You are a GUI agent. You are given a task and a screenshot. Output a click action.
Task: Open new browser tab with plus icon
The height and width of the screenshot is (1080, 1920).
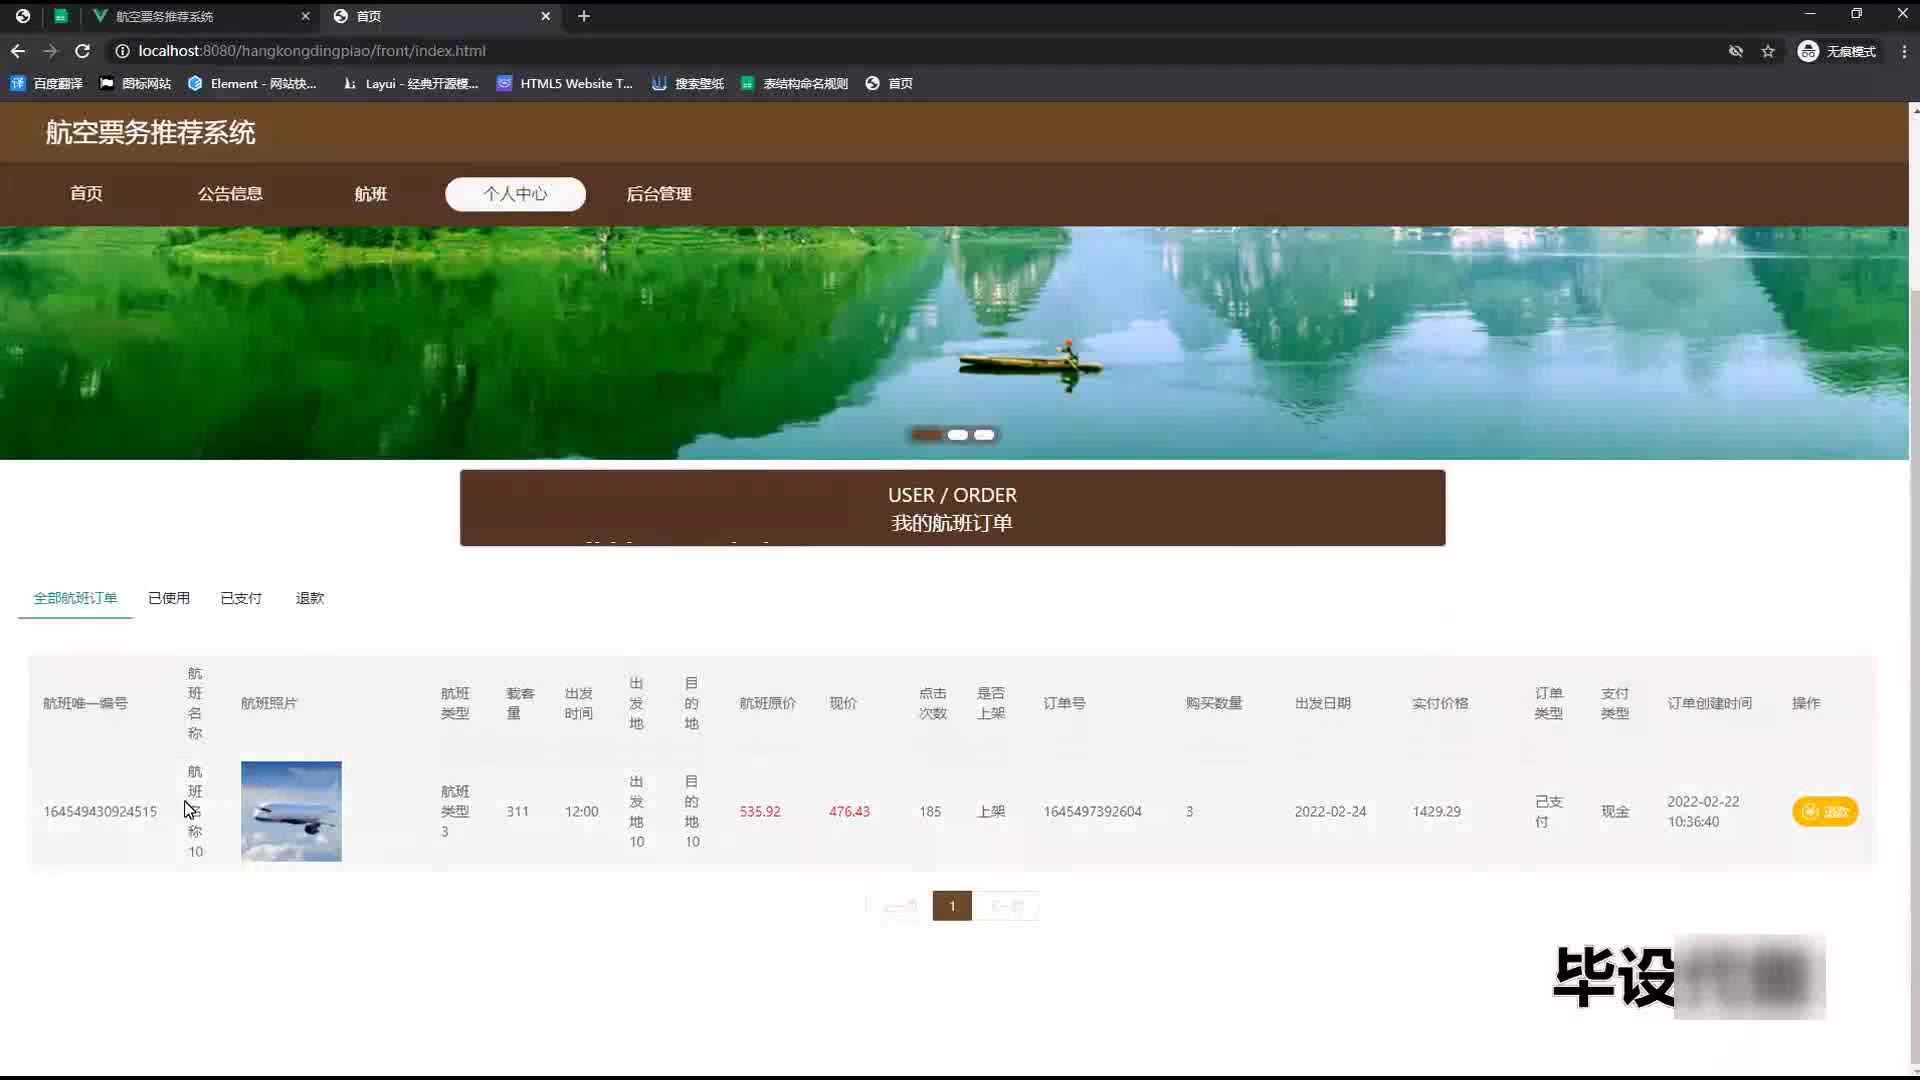pyautogui.click(x=584, y=16)
